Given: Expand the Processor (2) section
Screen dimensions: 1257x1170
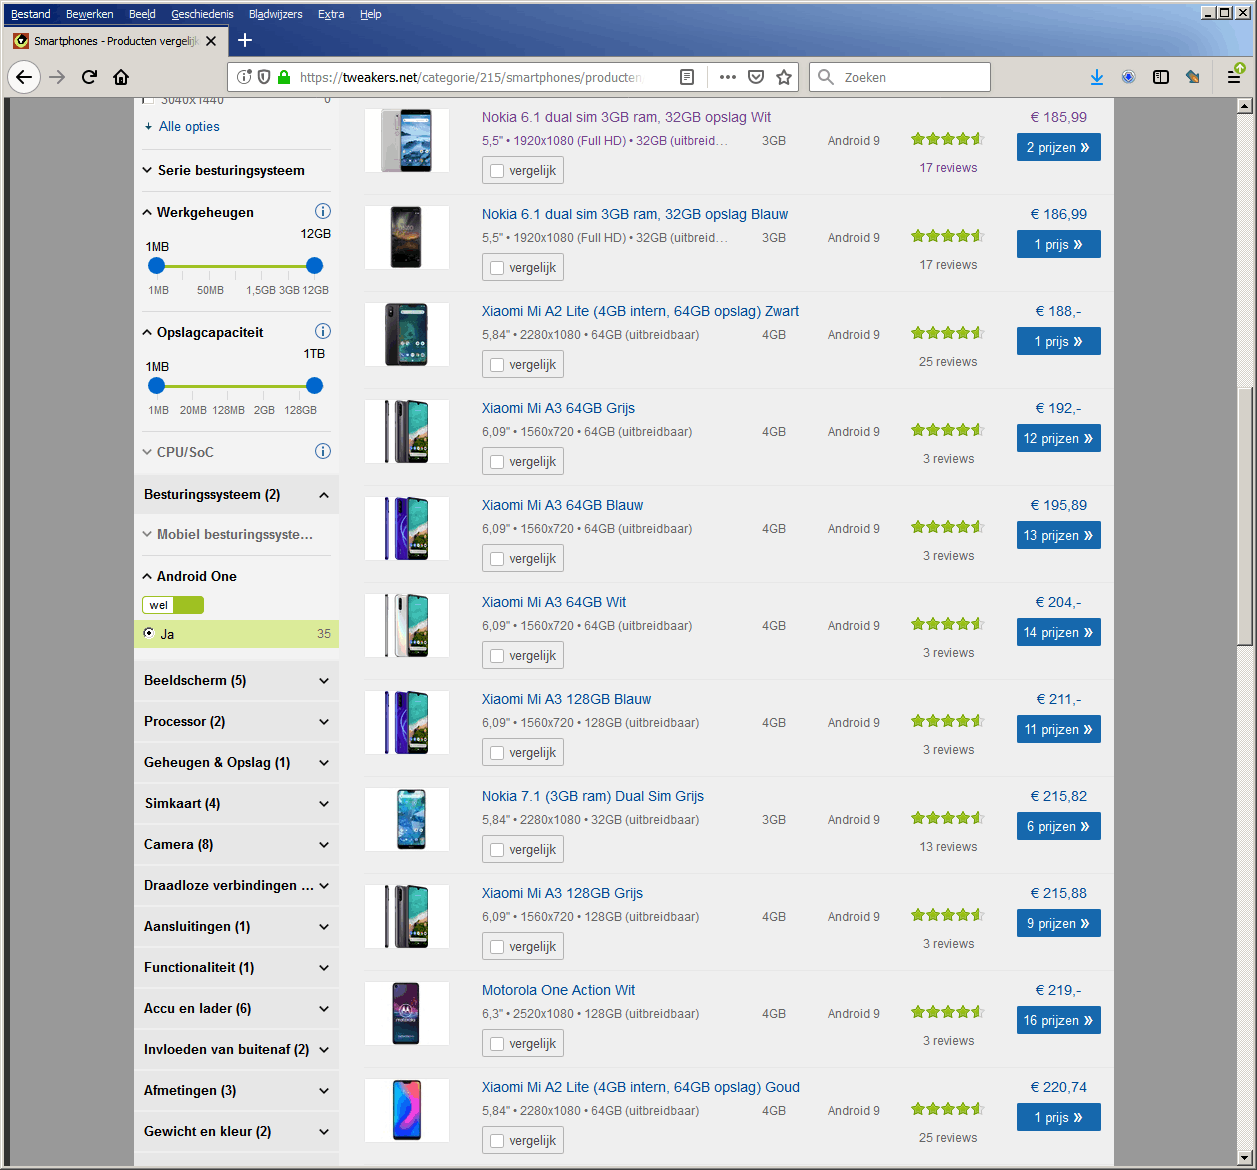Looking at the screenshot, I should click(x=236, y=721).
